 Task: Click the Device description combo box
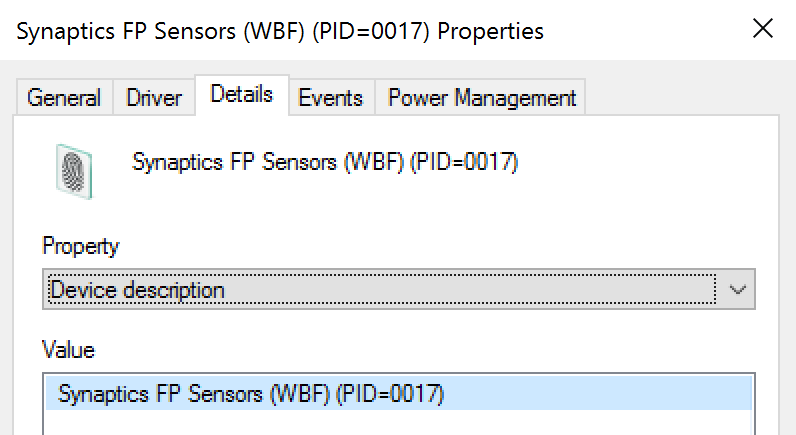coord(382,290)
